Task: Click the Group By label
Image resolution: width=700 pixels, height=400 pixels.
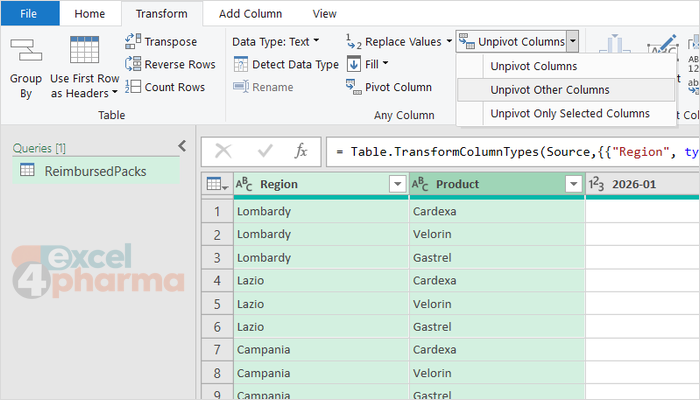Action: [x=26, y=86]
